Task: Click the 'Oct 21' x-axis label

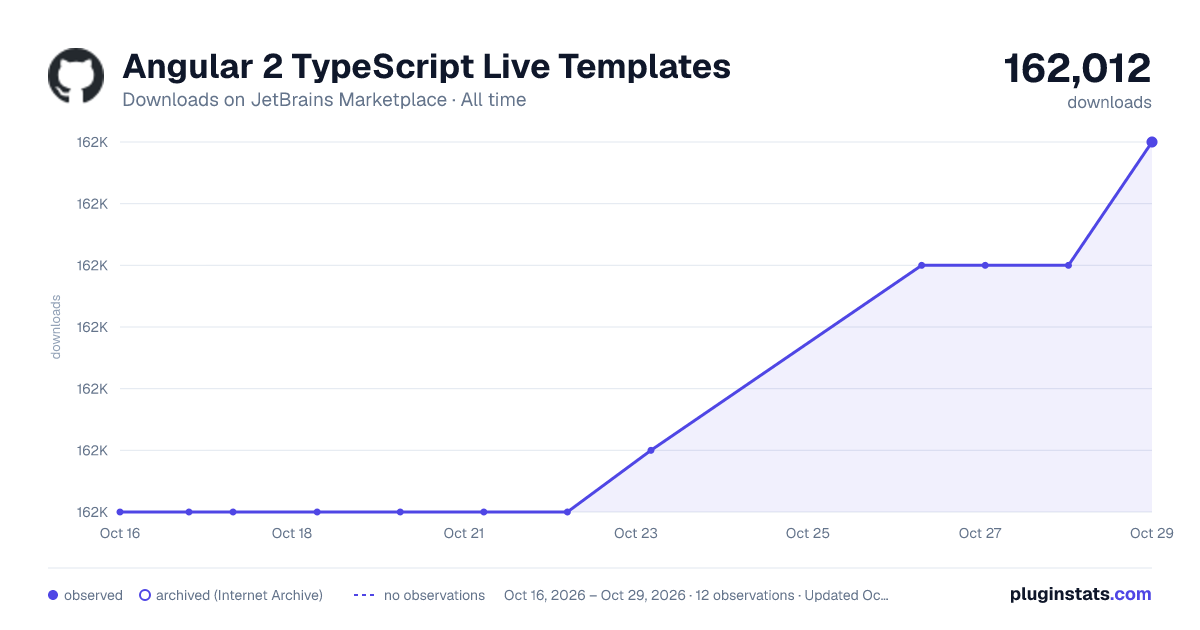Action: pyautogui.click(x=464, y=533)
